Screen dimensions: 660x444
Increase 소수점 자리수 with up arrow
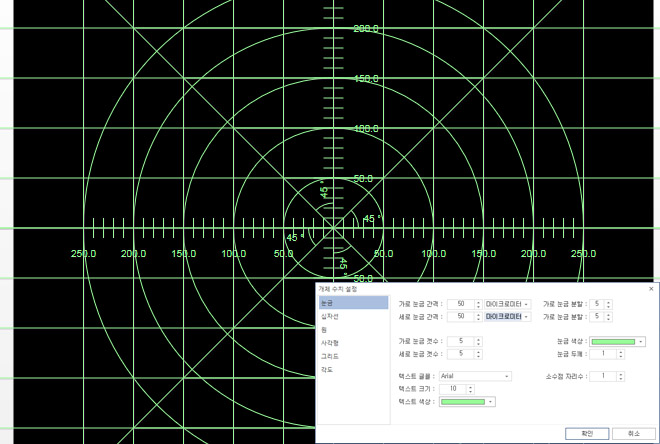pos(620,374)
